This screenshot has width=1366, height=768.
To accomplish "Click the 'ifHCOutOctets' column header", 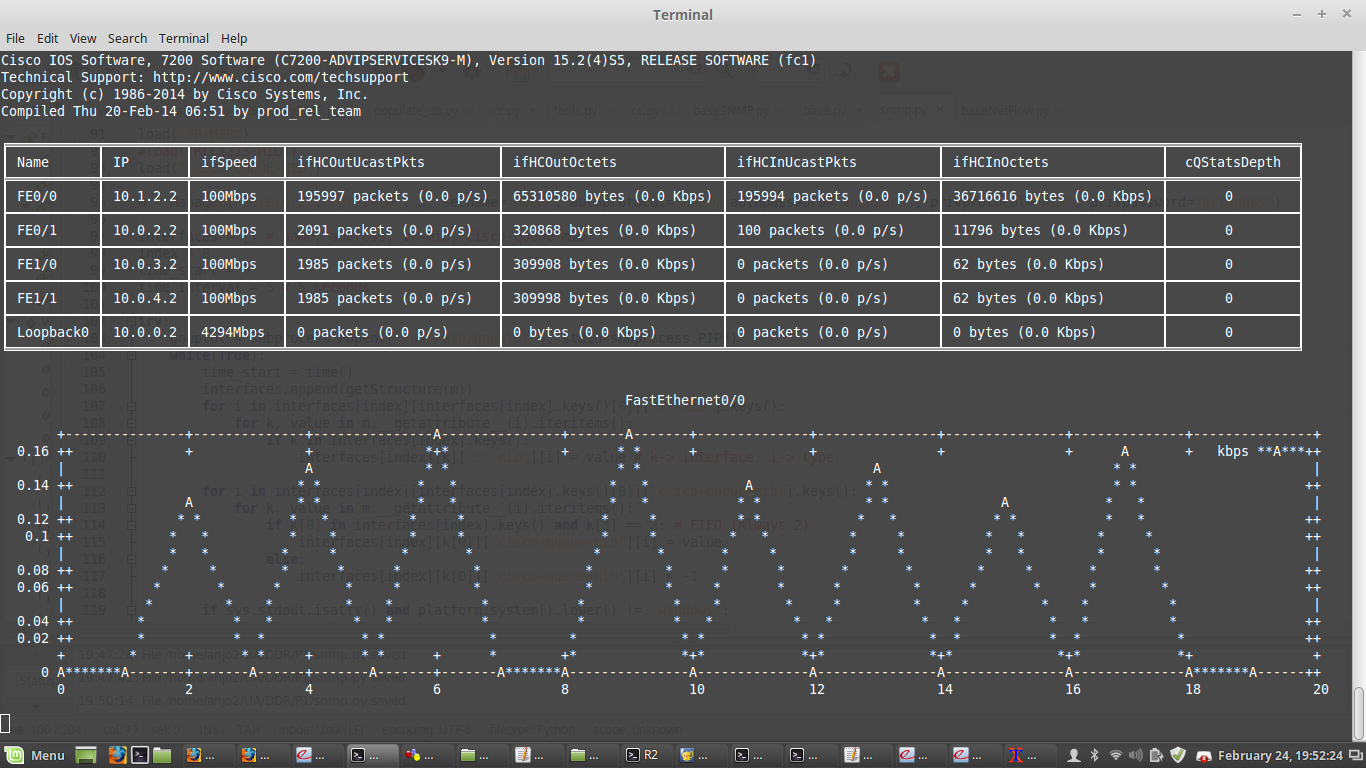I will coord(565,162).
